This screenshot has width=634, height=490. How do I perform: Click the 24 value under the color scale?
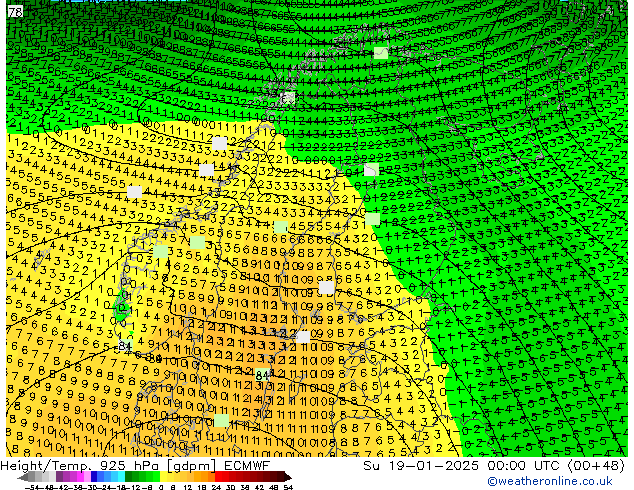(x=216, y=487)
